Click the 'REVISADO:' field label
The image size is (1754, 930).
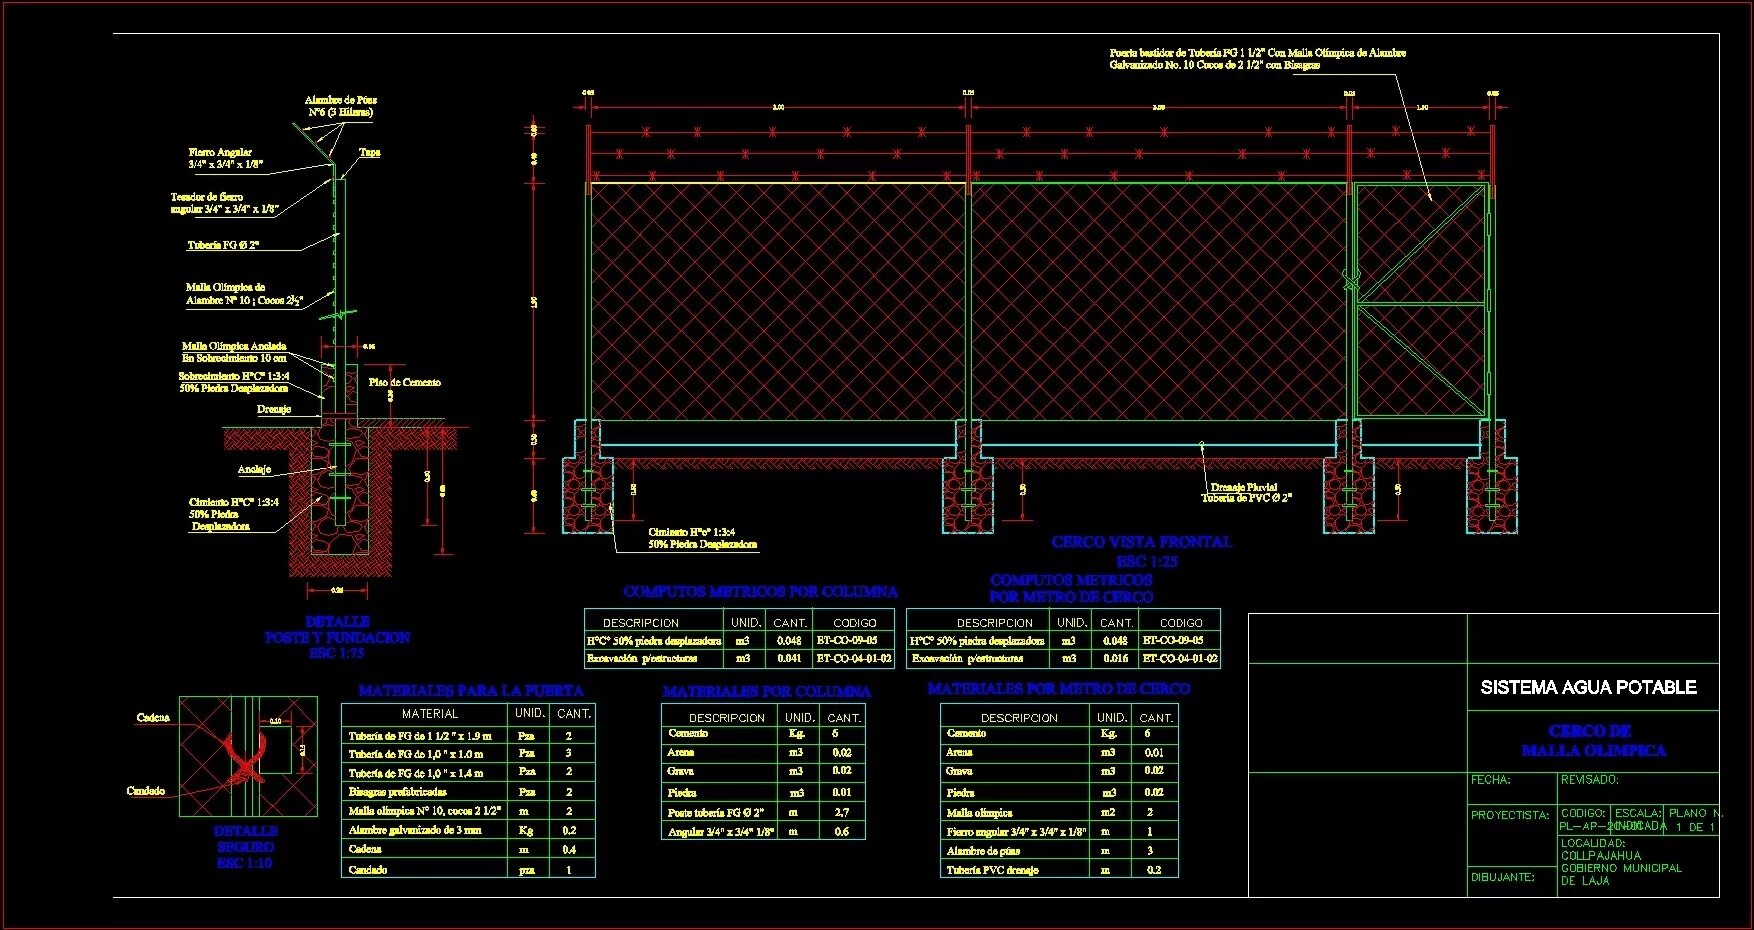1589,780
